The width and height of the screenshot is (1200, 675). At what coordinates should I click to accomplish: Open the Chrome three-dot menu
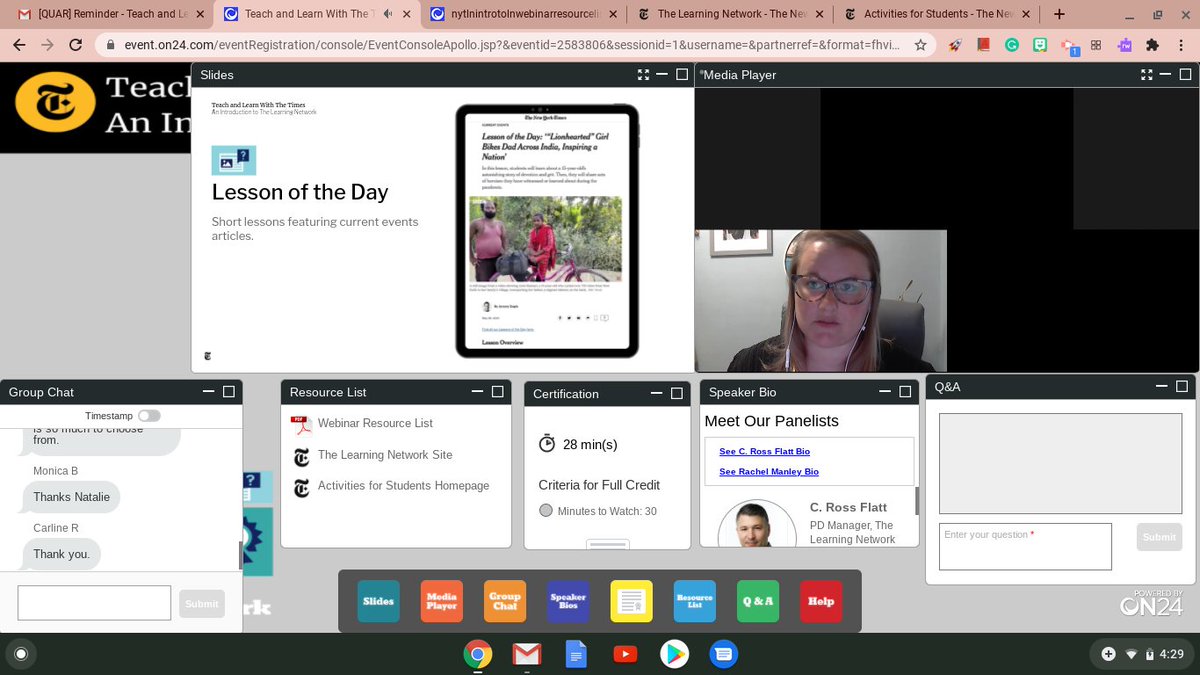[1180, 45]
